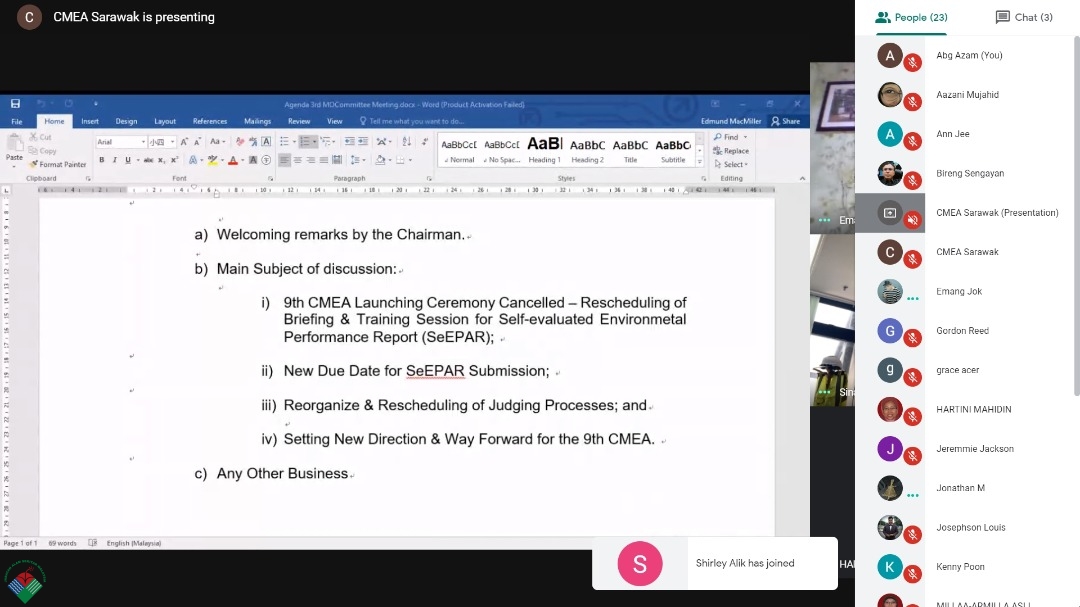
Task: Open the File menu tab
Action: tap(17, 121)
